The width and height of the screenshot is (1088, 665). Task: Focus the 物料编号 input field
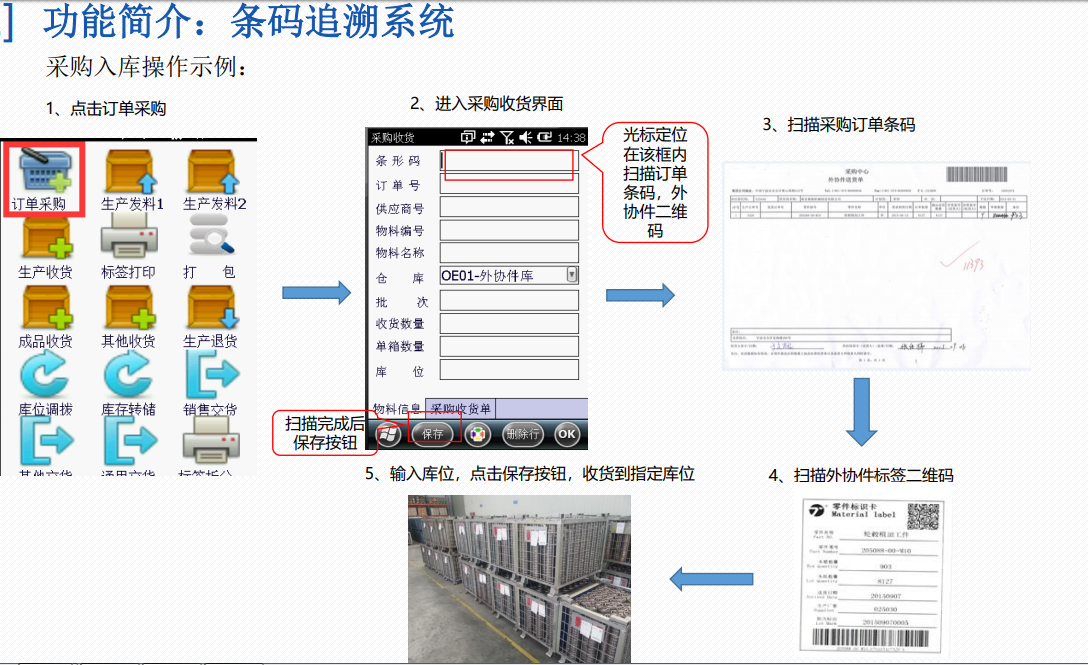tap(509, 230)
